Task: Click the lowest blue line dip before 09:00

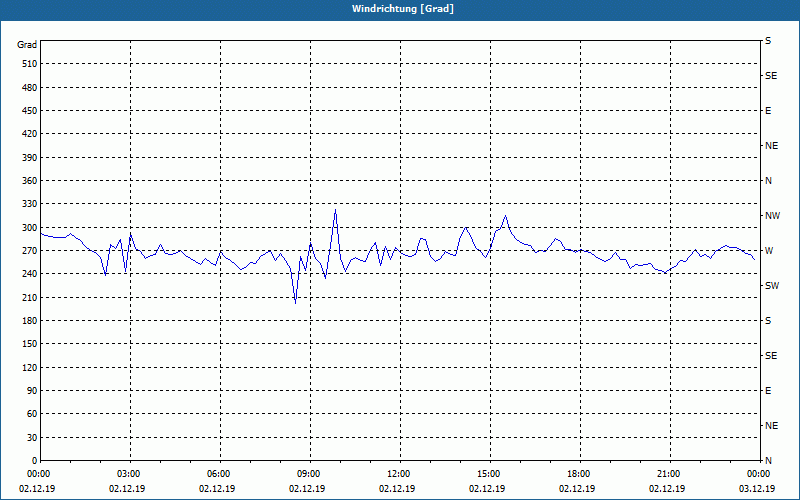Action: (x=295, y=304)
